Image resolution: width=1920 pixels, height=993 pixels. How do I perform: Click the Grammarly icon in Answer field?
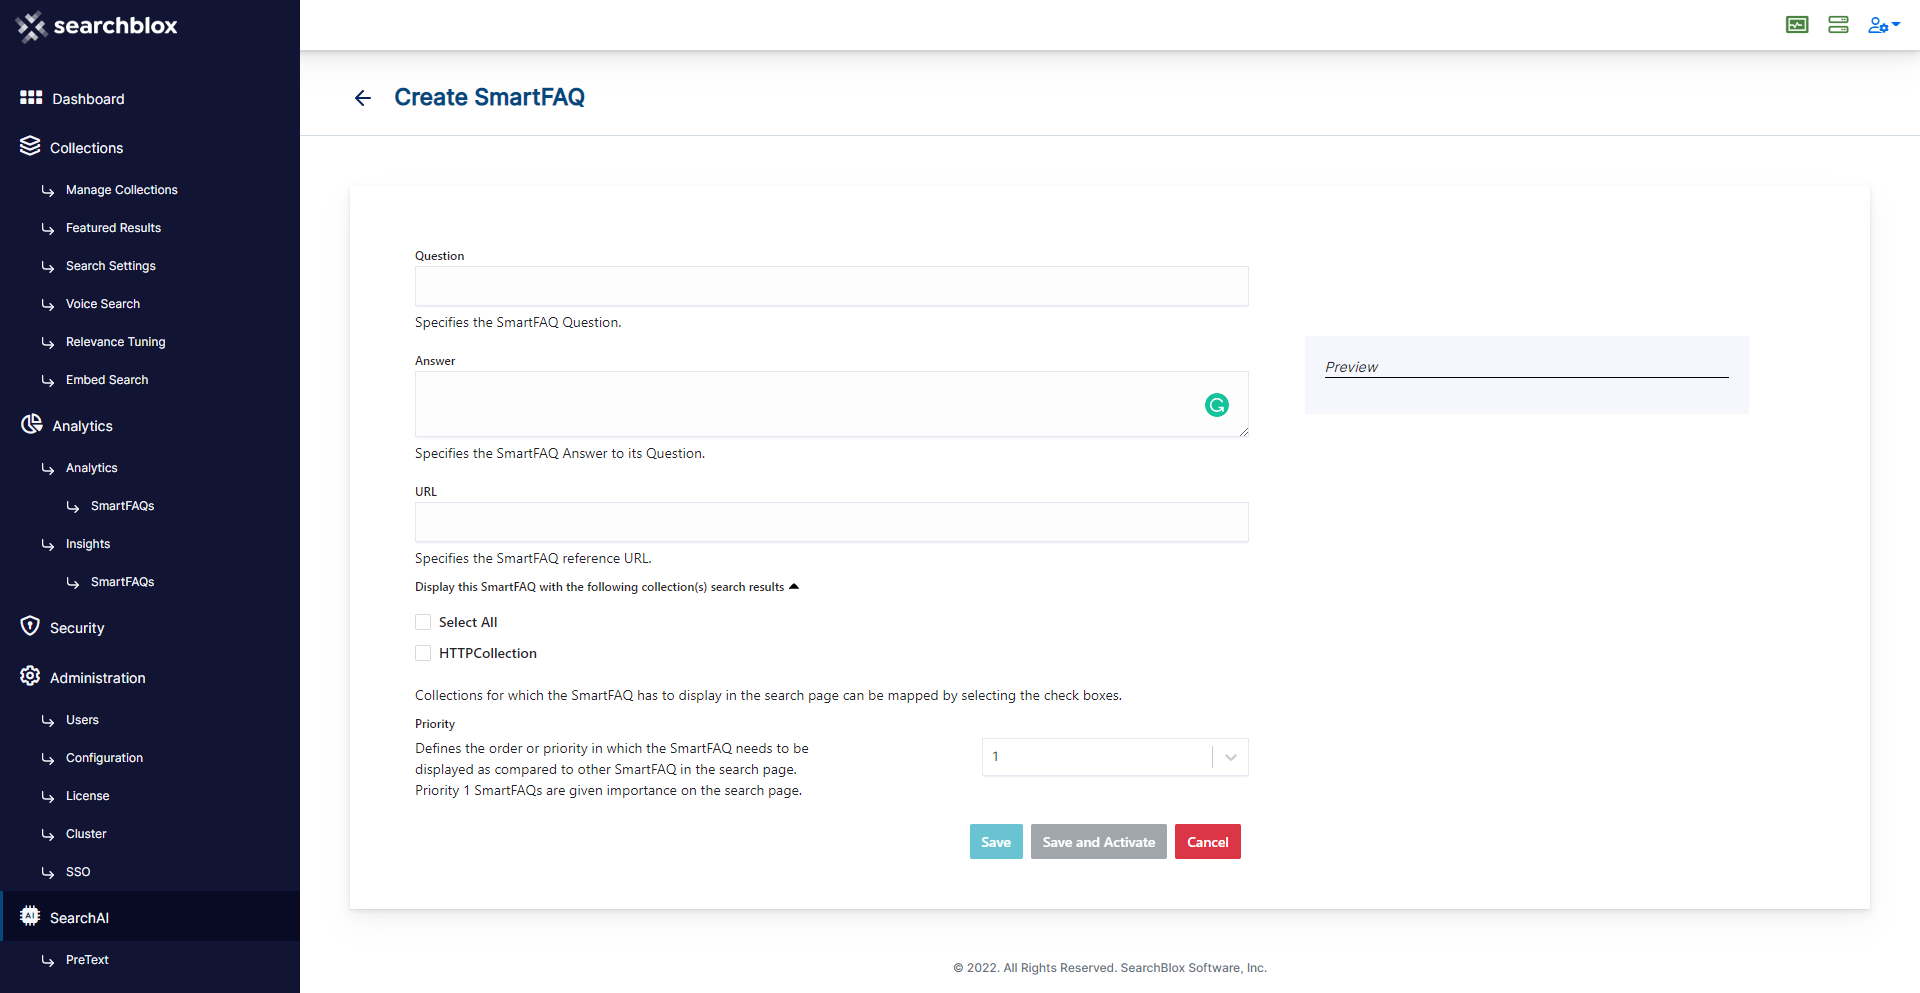(1217, 405)
